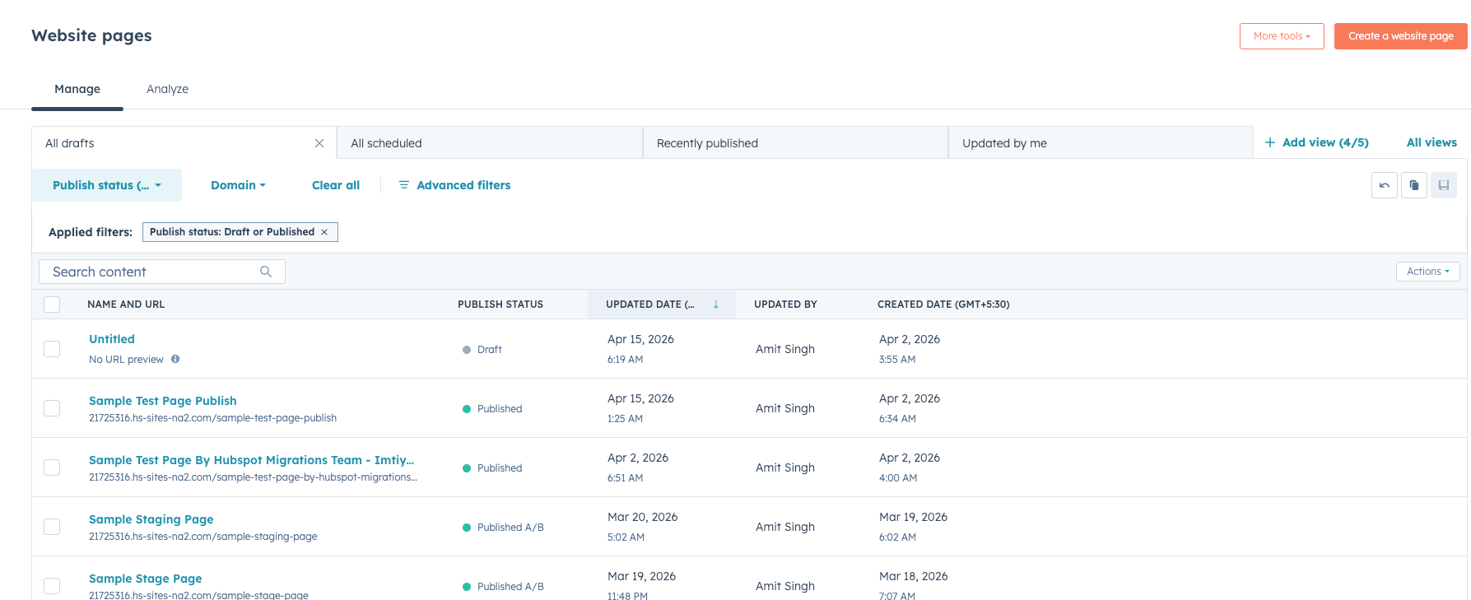Click the Advanced filters button

point(454,185)
